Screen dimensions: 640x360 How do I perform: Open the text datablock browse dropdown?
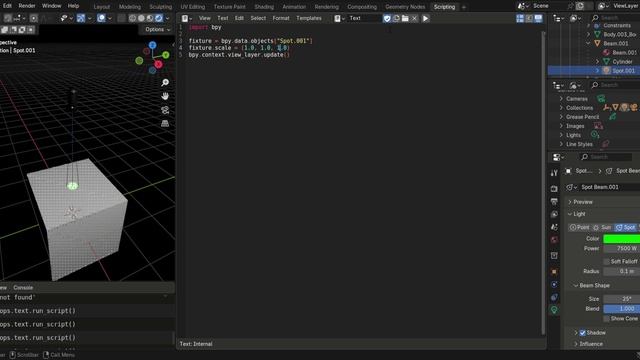pyautogui.click(x=340, y=18)
